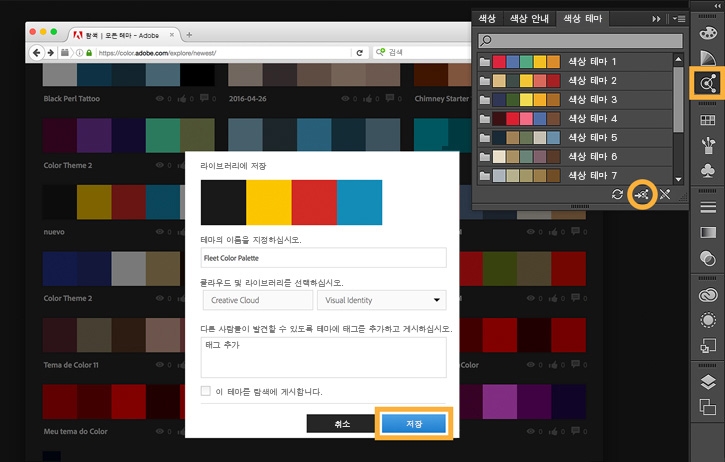The image size is (725, 462).
Task: Click the scroll down arrow in themes list
Action: click(678, 179)
